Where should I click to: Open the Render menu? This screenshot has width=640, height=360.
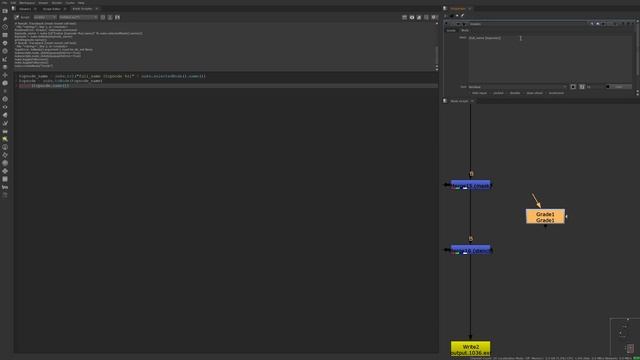tap(57, 3)
